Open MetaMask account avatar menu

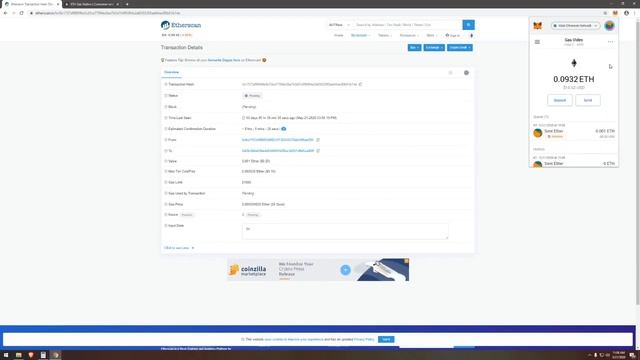point(609,26)
